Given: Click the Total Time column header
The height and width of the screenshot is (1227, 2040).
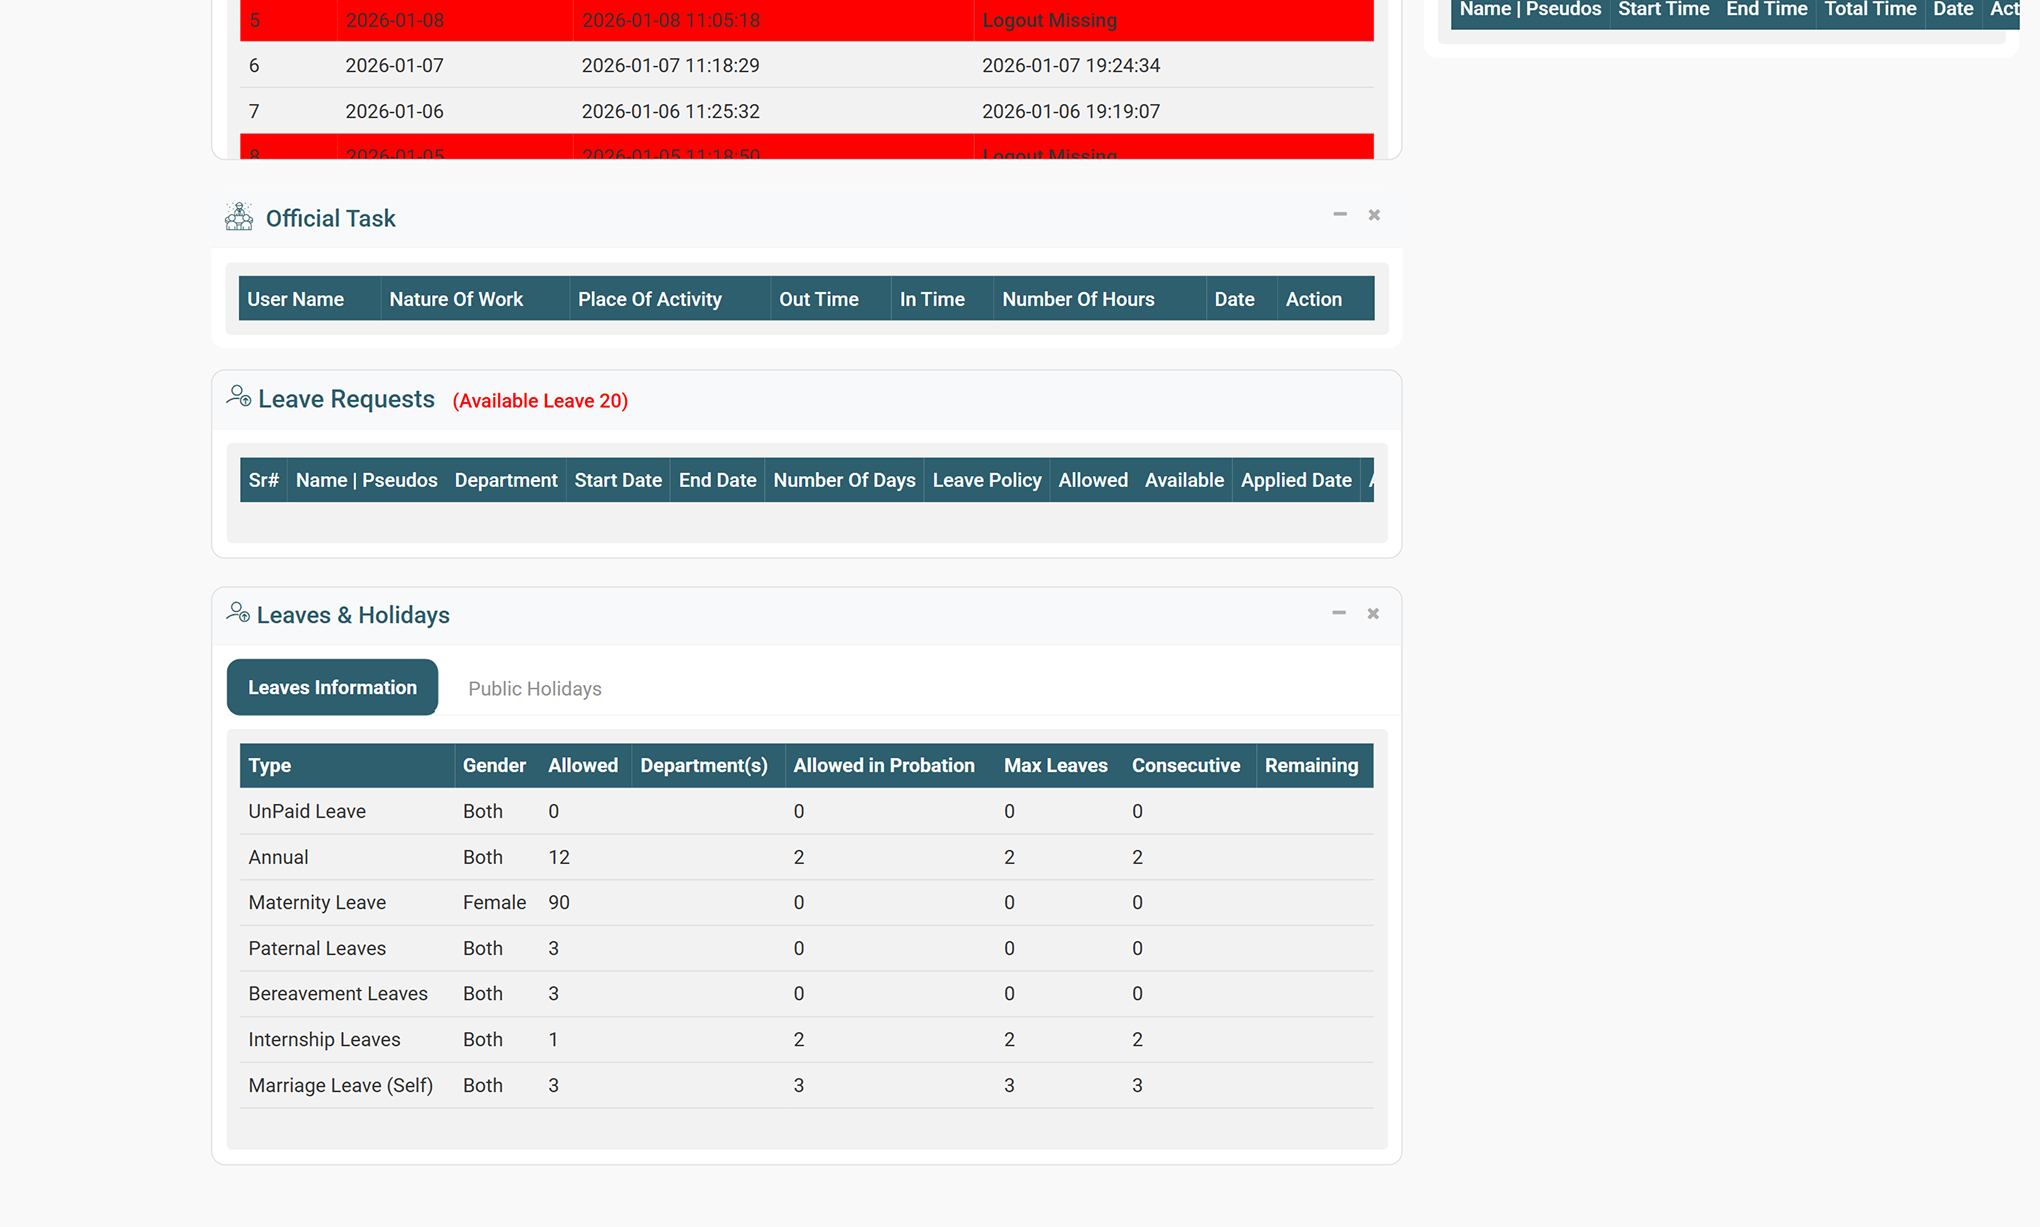Looking at the screenshot, I should coord(1869,10).
